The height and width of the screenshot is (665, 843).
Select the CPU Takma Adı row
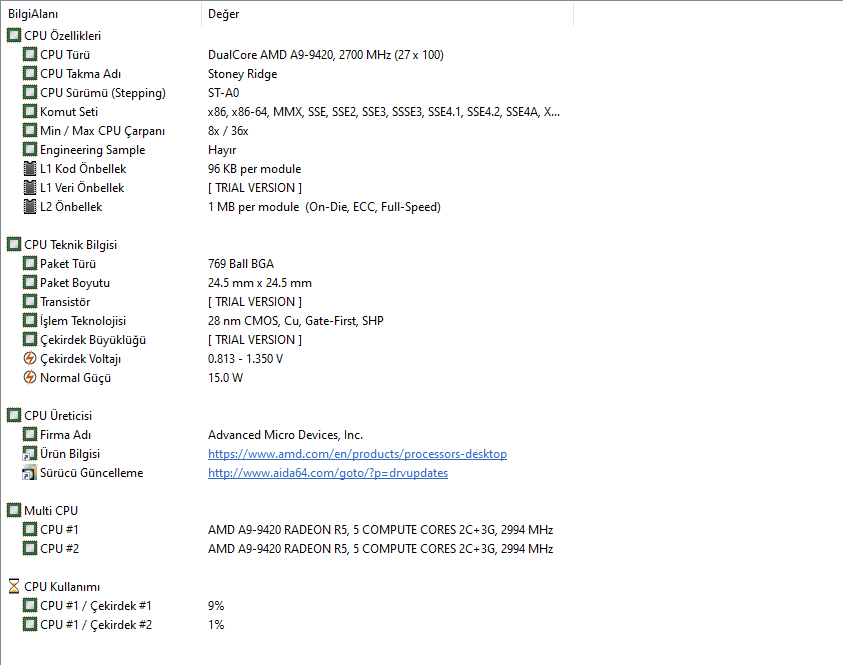pos(86,74)
